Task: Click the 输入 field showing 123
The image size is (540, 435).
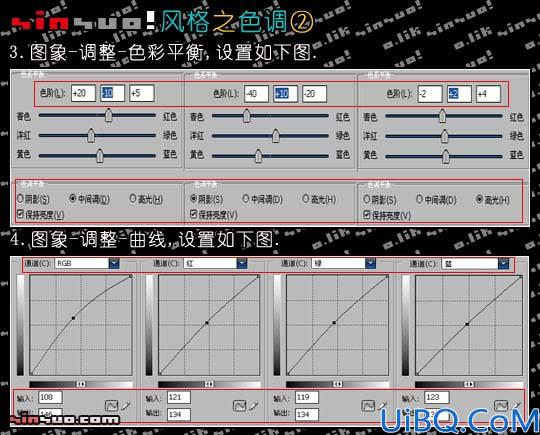Action: 437,397
